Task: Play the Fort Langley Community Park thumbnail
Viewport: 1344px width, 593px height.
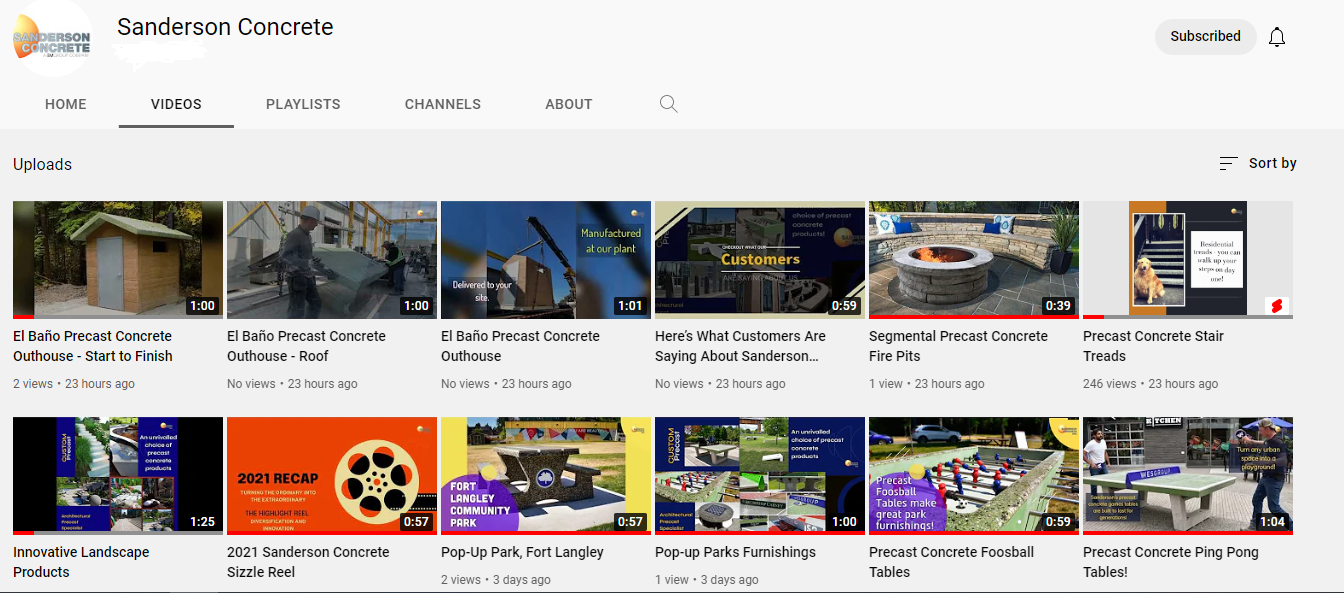Action: [546, 476]
